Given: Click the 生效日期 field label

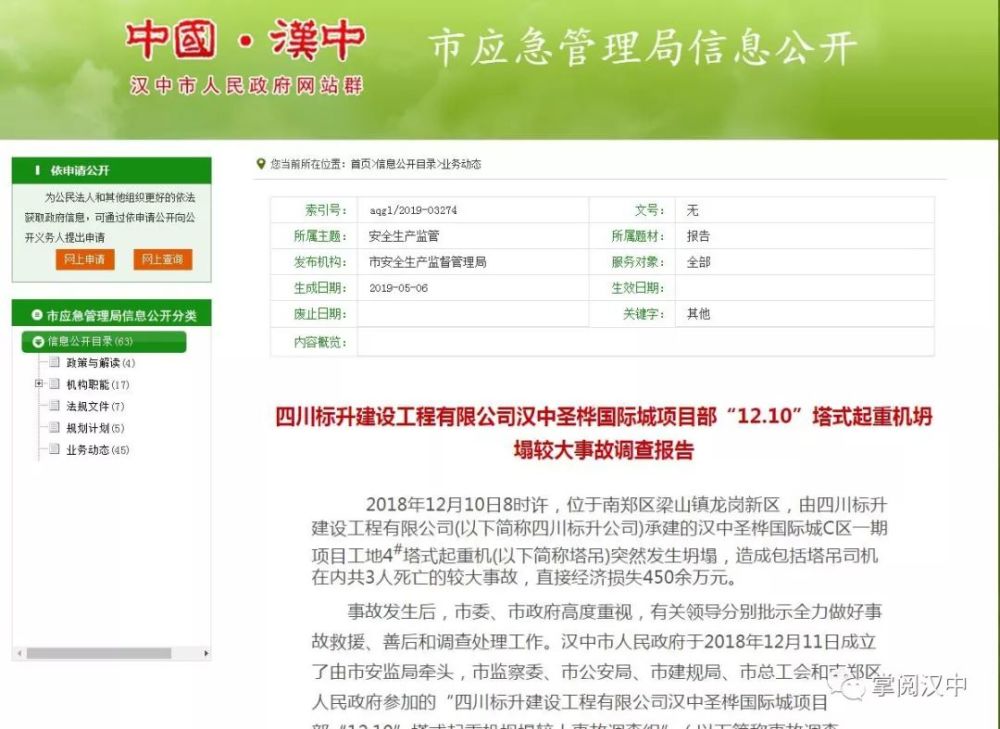Looking at the screenshot, I should tap(638, 288).
